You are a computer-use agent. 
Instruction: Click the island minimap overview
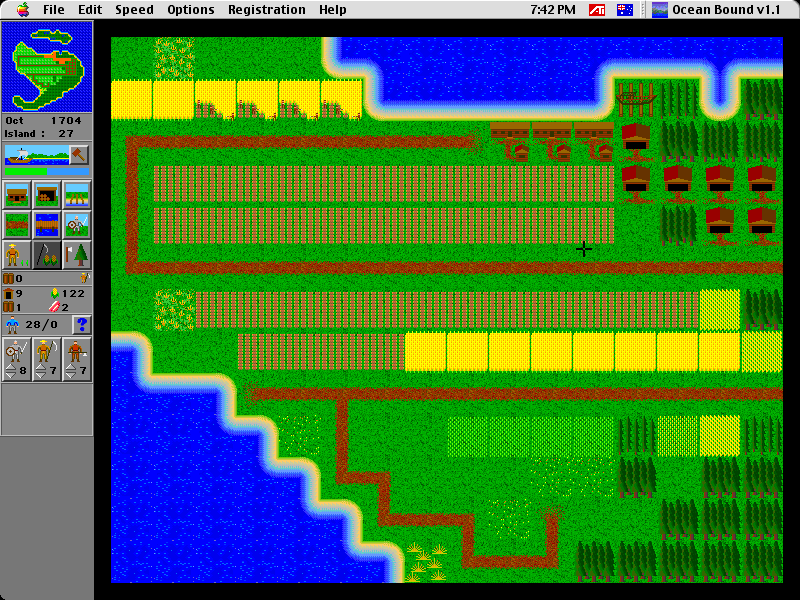(47, 67)
